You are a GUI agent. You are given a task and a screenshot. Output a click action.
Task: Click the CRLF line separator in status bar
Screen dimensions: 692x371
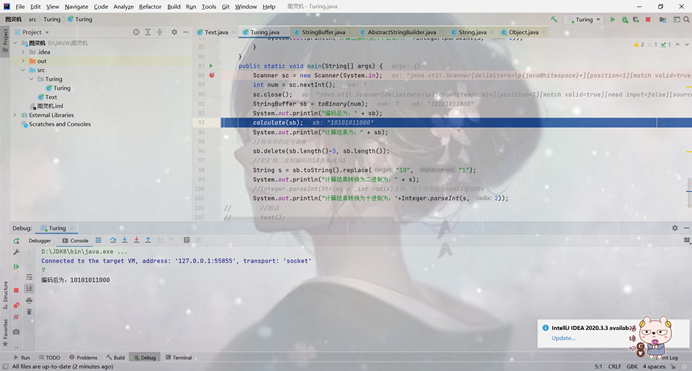click(x=614, y=367)
